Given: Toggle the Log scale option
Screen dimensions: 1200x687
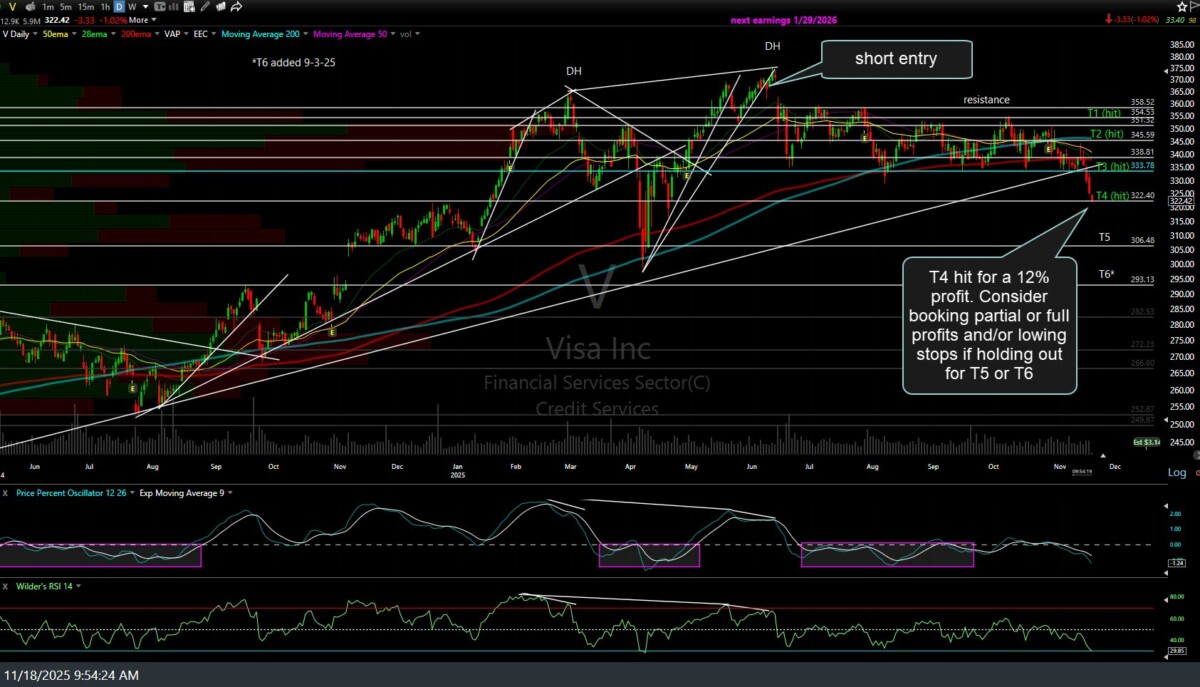Looking at the screenshot, I should [1176, 472].
